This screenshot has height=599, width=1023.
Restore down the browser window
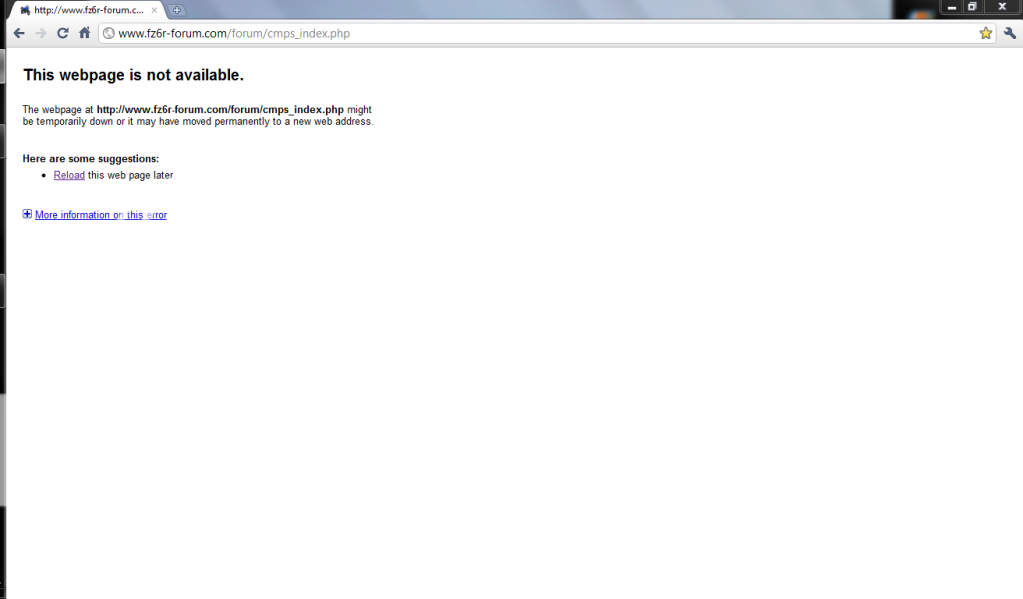[x=972, y=7]
